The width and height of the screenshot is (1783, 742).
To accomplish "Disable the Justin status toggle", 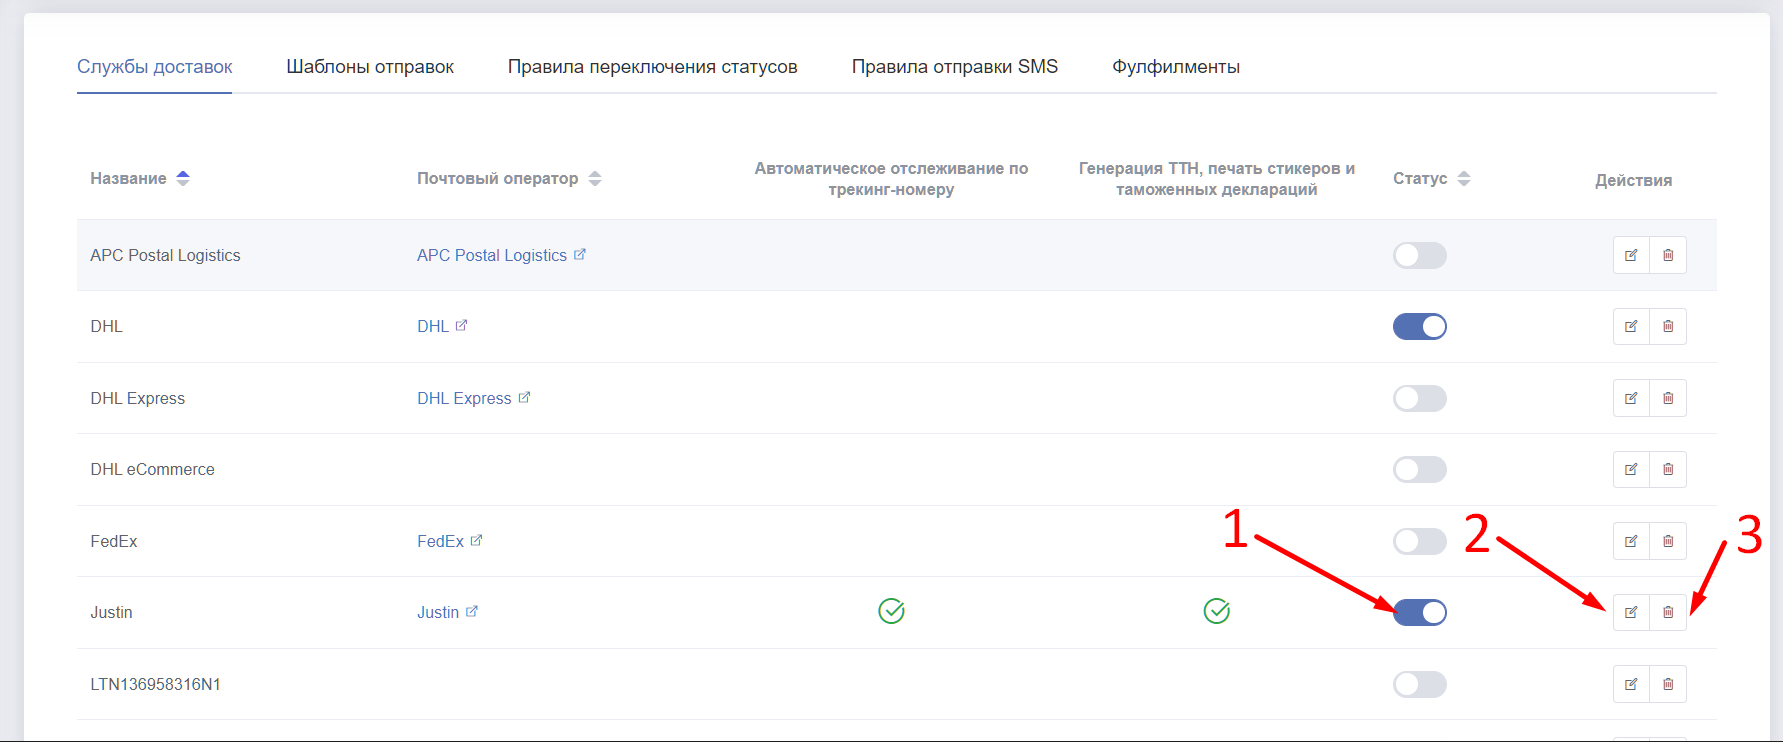I will [x=1420, y=612].
